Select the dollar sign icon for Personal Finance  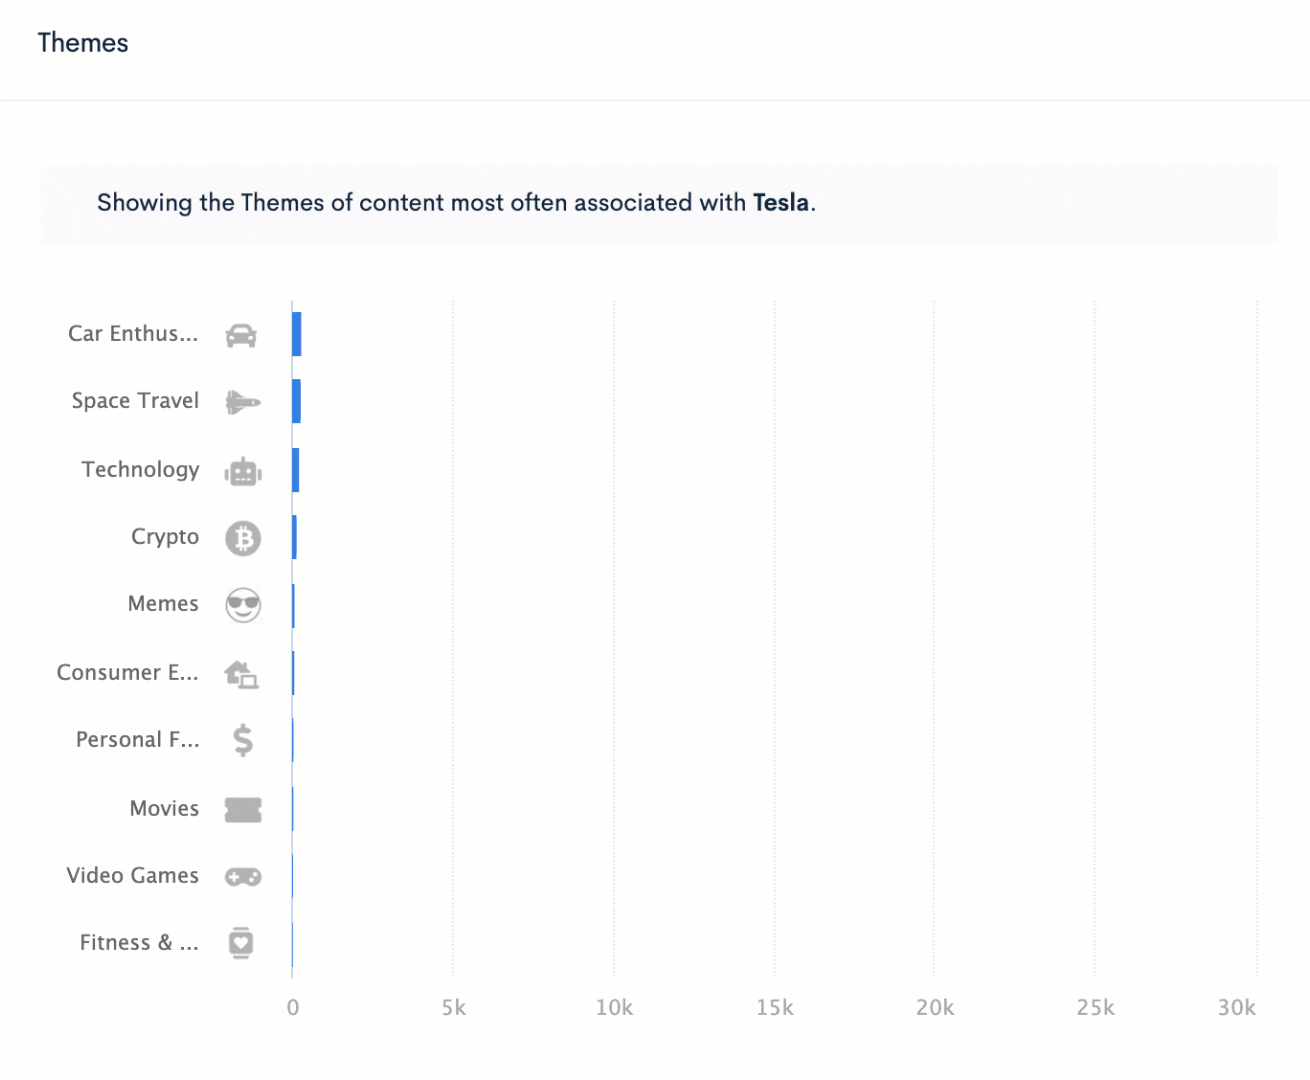[243, 740]
